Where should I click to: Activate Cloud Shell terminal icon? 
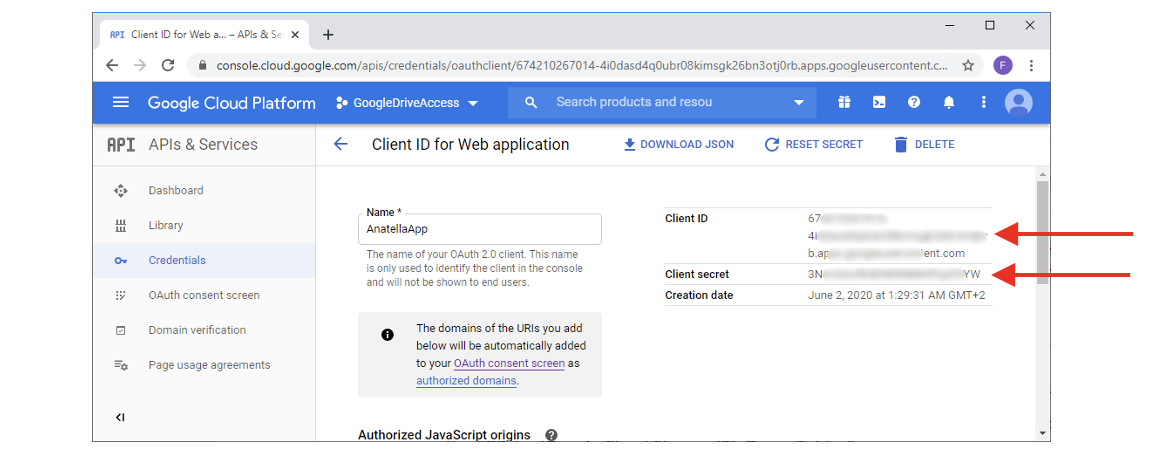[x=879, y=102]
